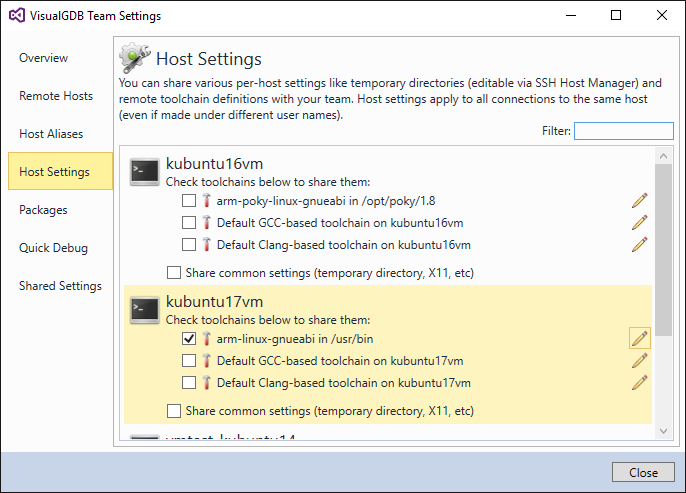Select the kubuntu16vm host heading
This screenshot has width=686, height=493.
(214, 164)
